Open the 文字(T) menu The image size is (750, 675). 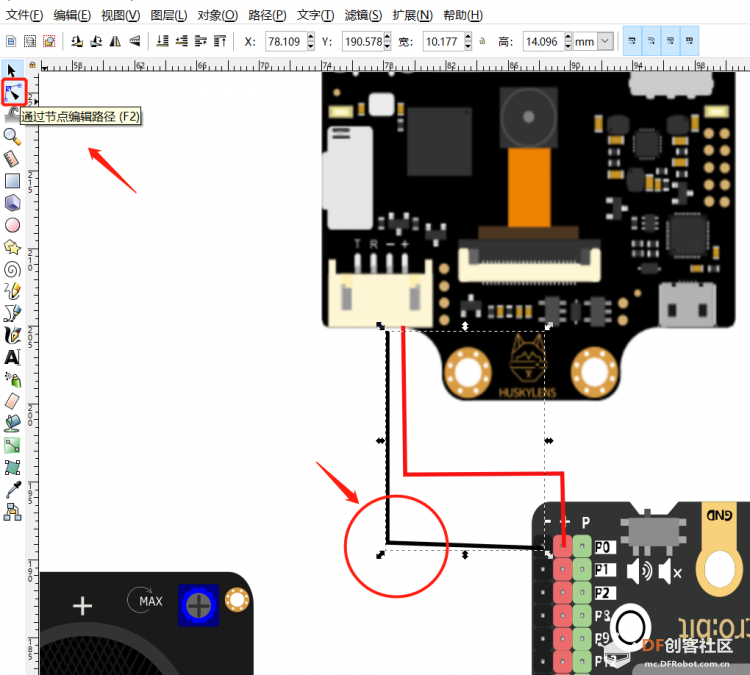pos(316,15)
